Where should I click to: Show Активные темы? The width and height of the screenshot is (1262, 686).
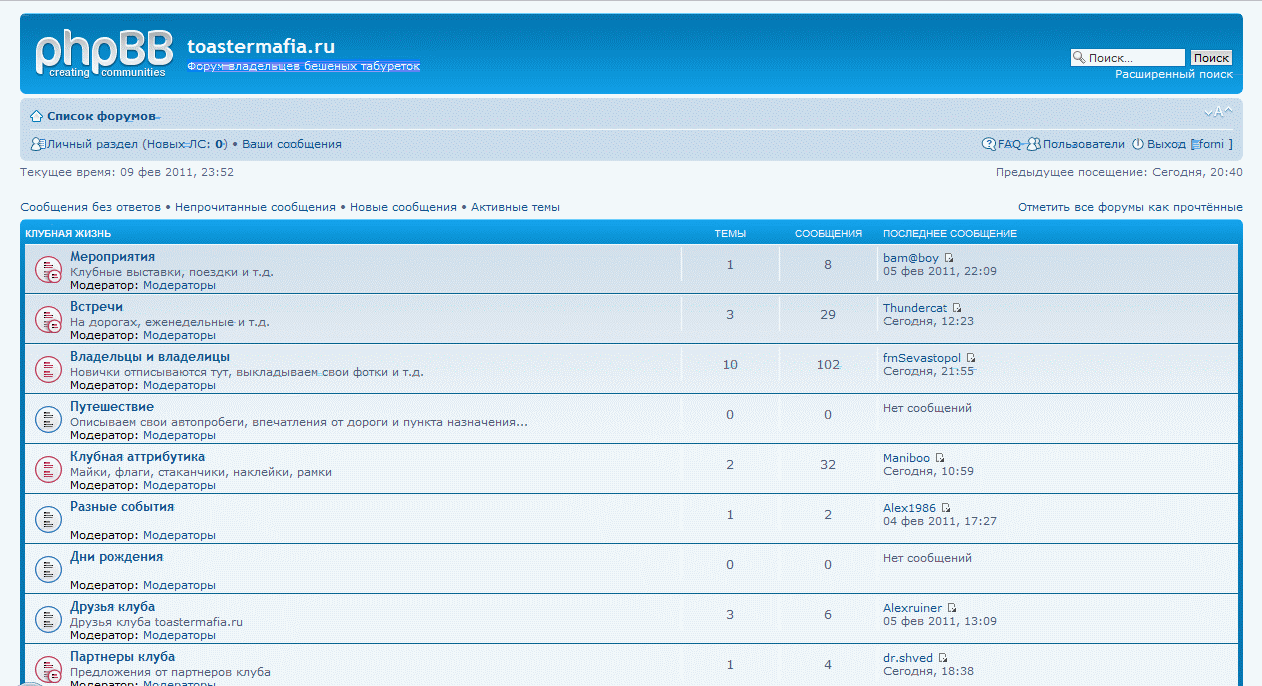point(515,207)
